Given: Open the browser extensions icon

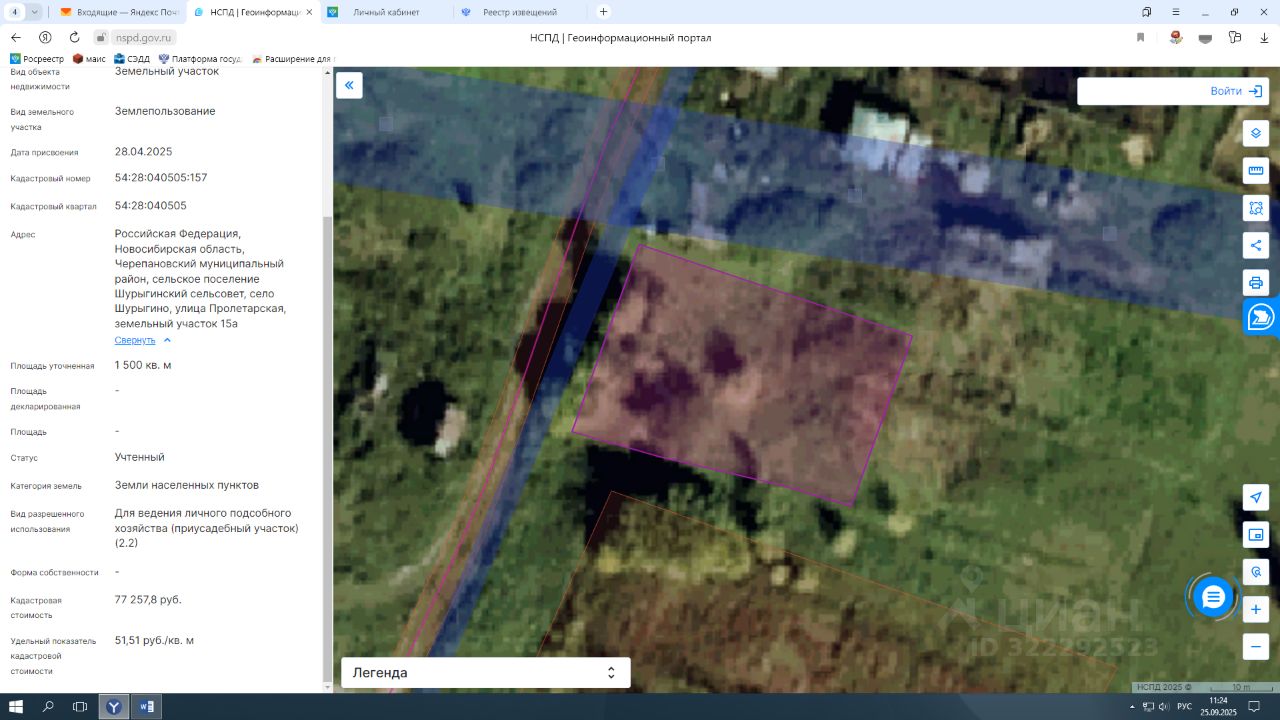Looking at the screenshot, I should pos(1235,37).
